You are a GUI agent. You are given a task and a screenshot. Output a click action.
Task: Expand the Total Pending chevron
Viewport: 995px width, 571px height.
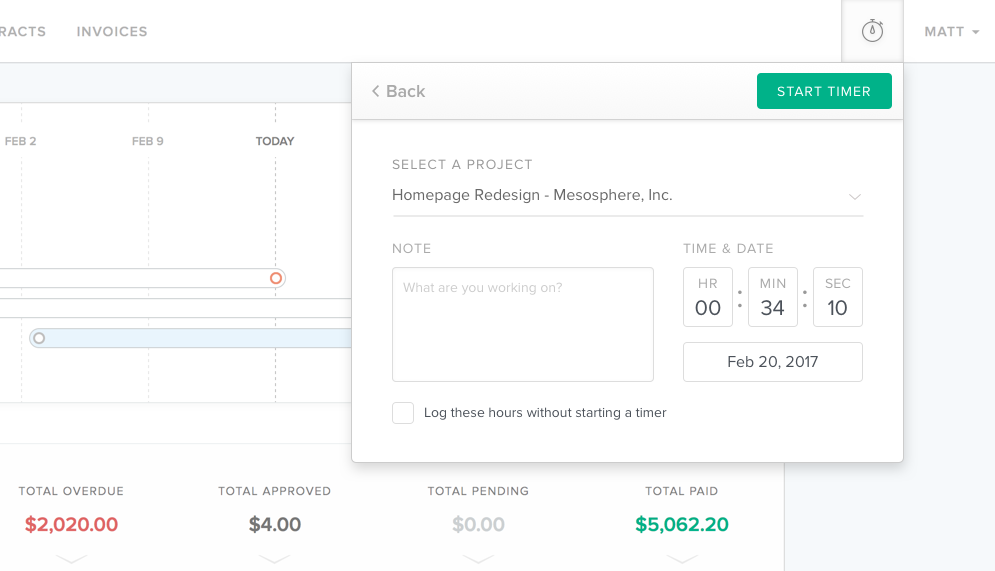tap(478, 558)
